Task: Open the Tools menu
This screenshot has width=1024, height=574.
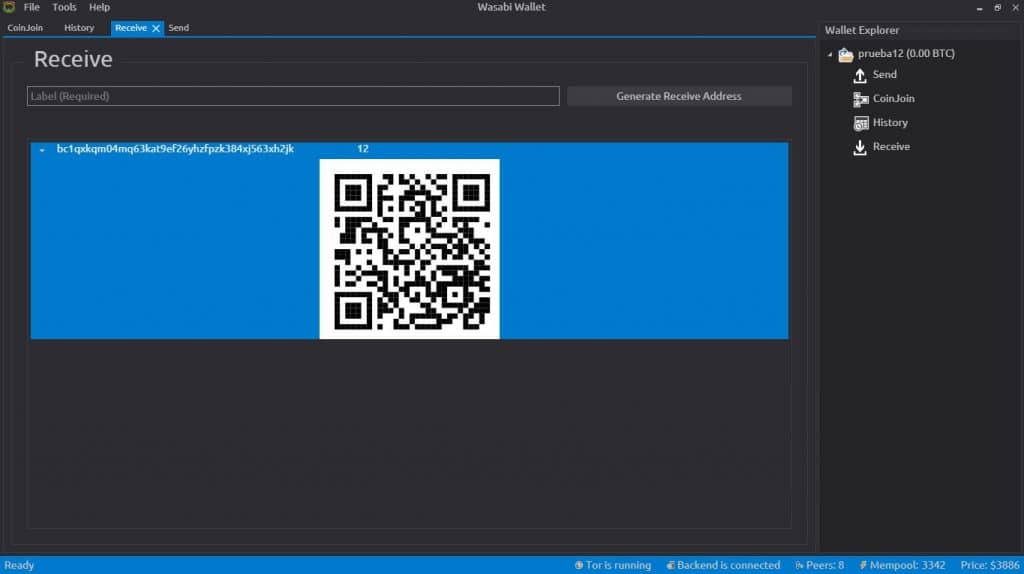Action: pyautogui.click(x=64, y=7)
